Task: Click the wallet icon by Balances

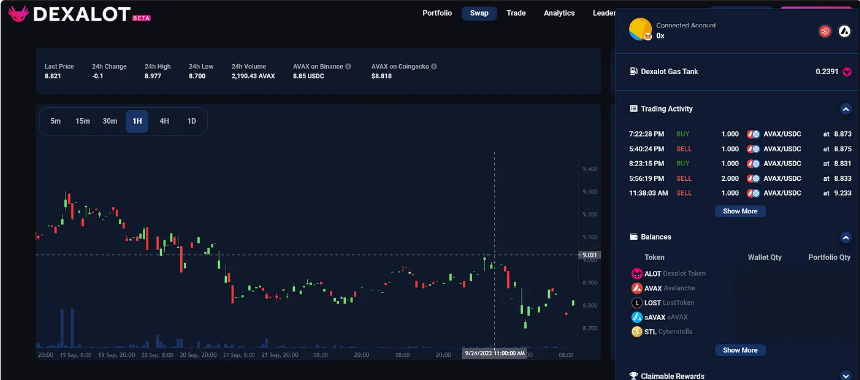Action: click(633, 237)
